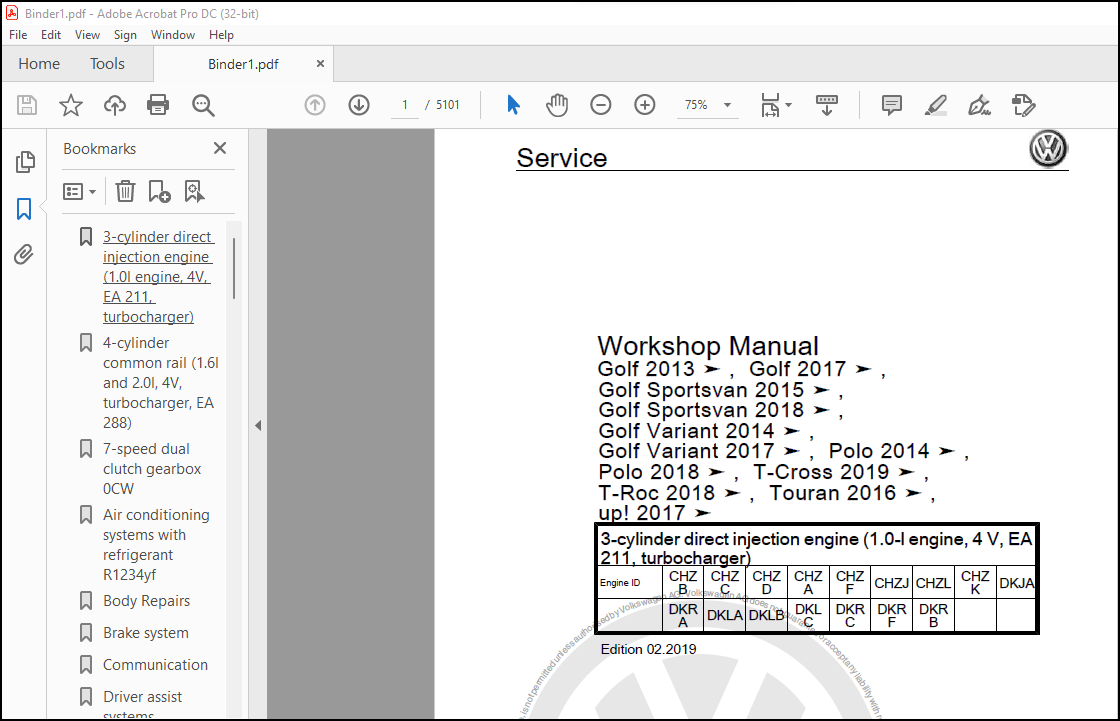This screenshot has width=1120, height=721.
Task: Click the bookmarks panel vertical scrollbar
Action: (234, 268)
